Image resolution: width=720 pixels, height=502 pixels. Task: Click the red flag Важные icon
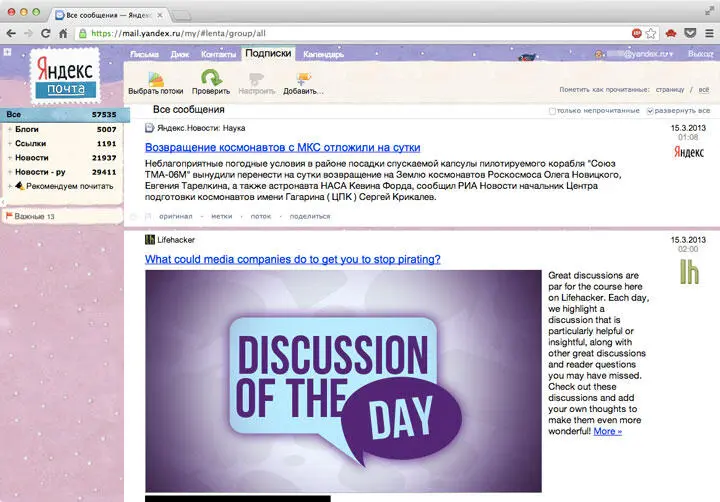(9, 215)
